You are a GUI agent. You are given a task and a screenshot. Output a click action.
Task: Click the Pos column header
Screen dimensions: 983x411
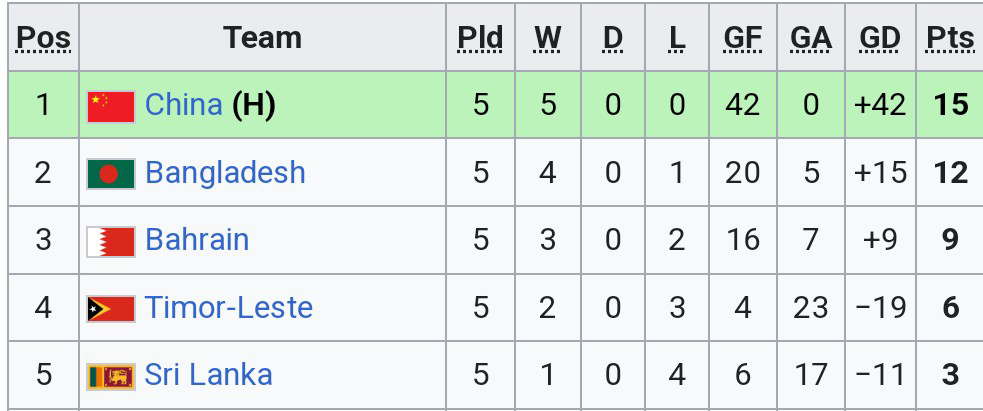[x=44, y=38]
